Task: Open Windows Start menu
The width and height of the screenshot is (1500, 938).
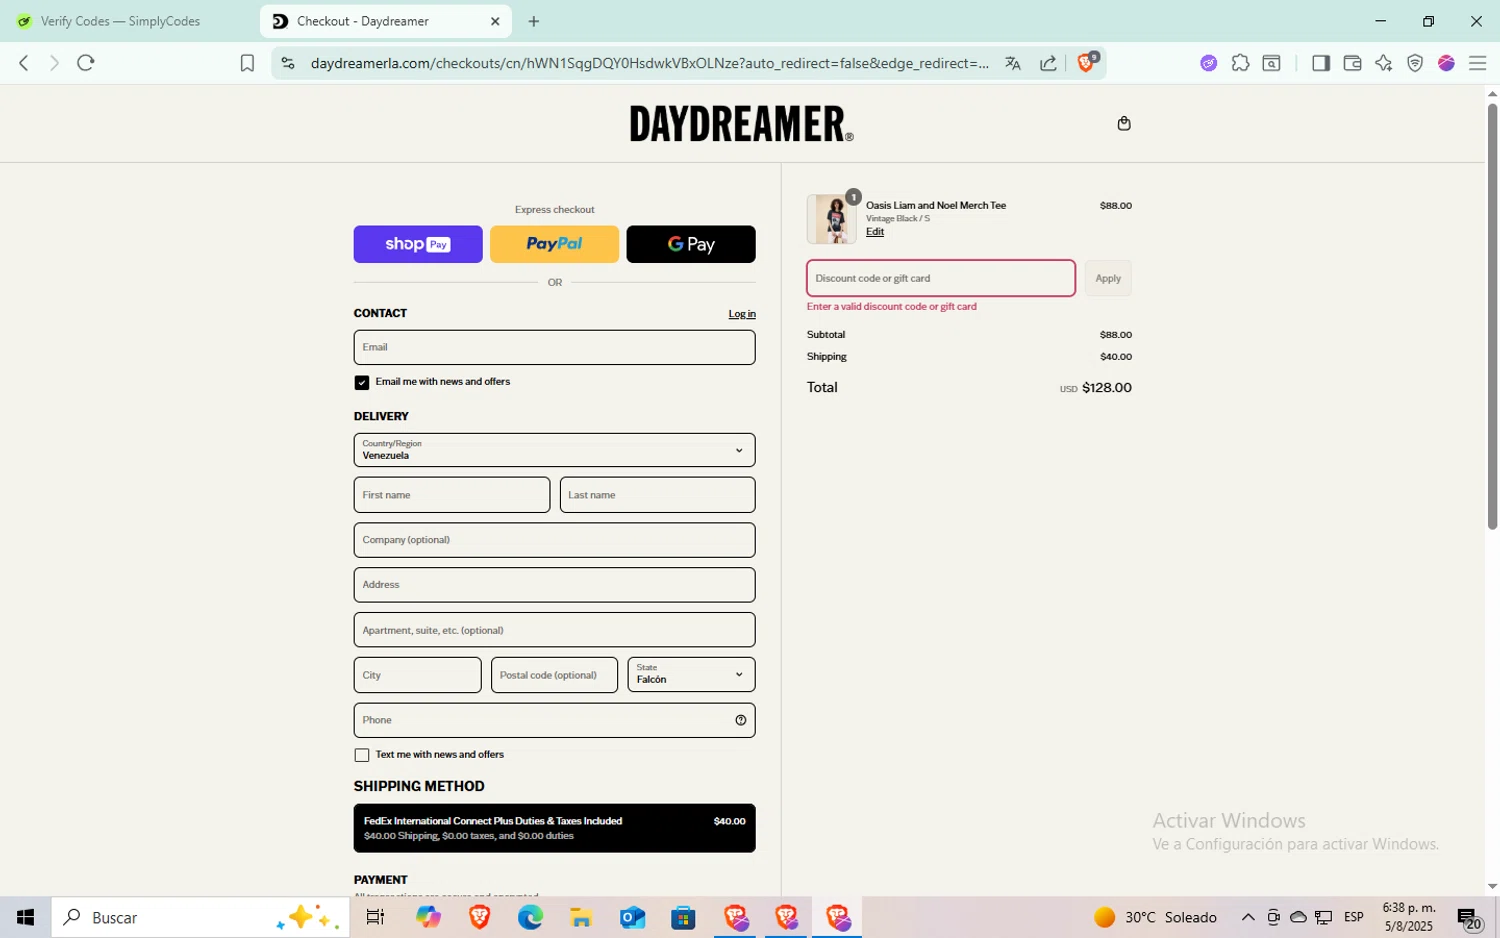Action: click(25, 917)
